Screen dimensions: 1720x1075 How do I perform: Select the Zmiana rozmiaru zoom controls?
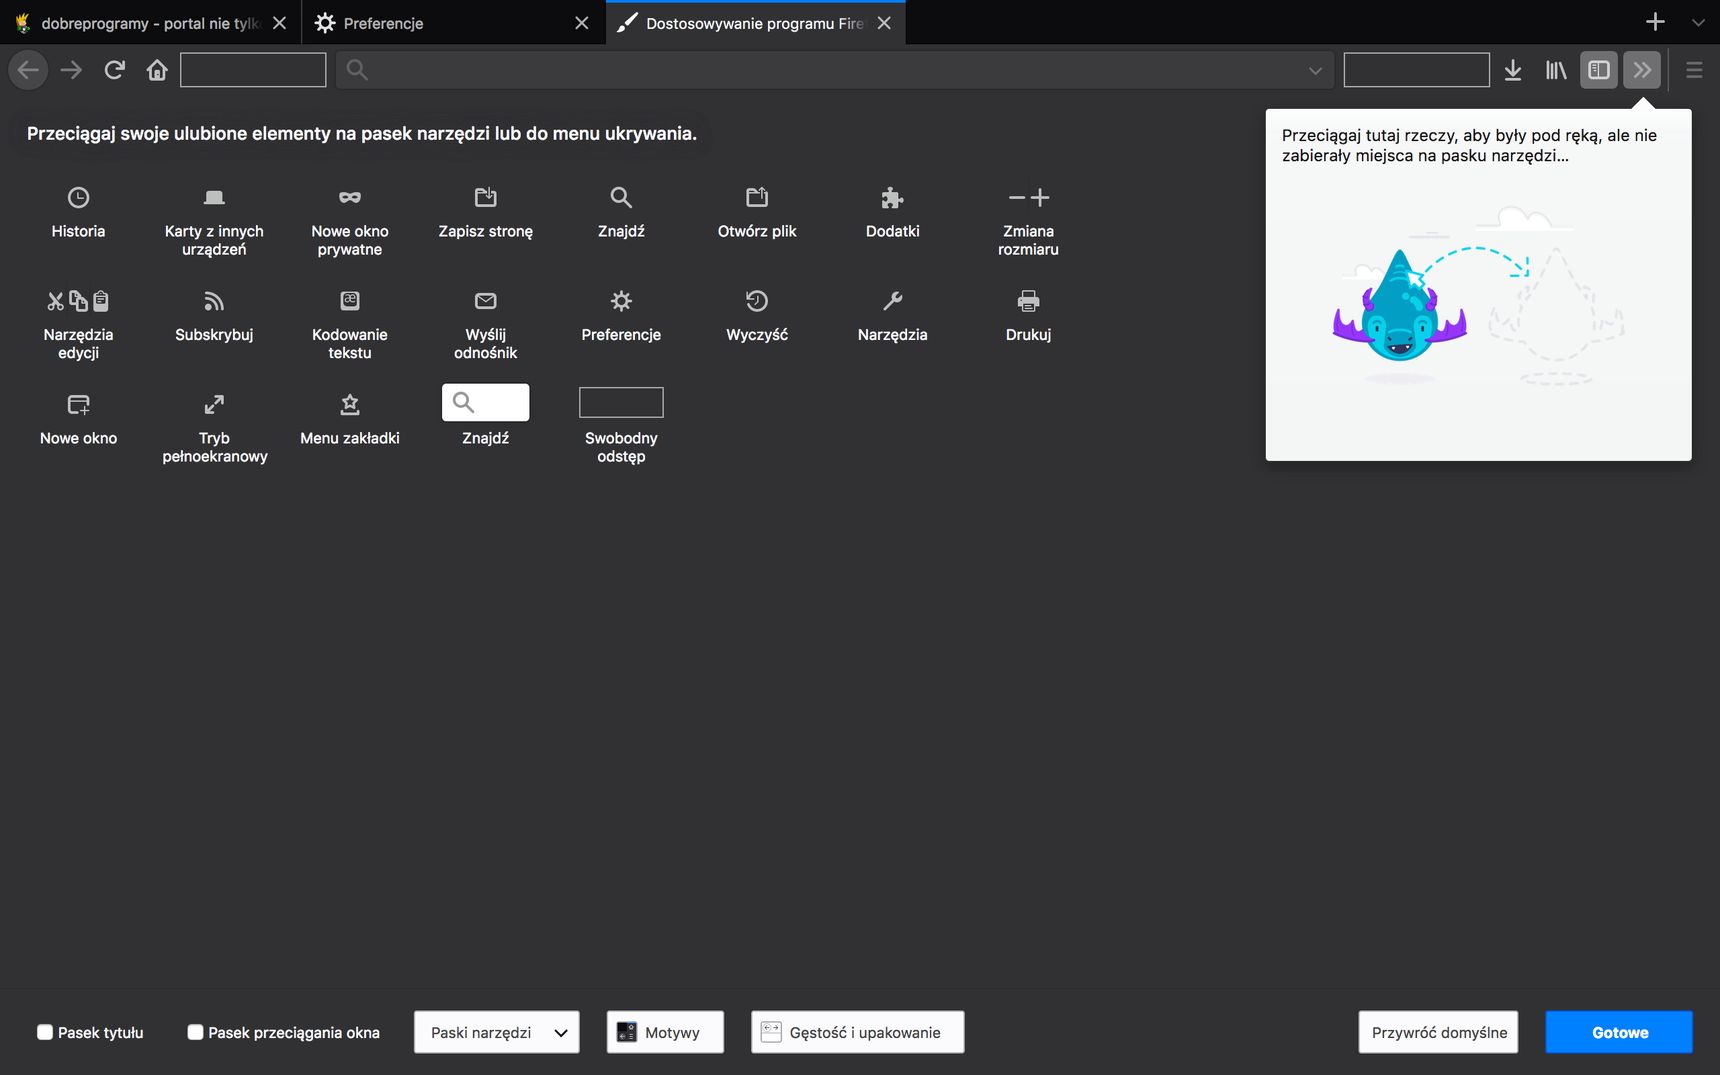pyautogui.click(x=1028, y=197)
